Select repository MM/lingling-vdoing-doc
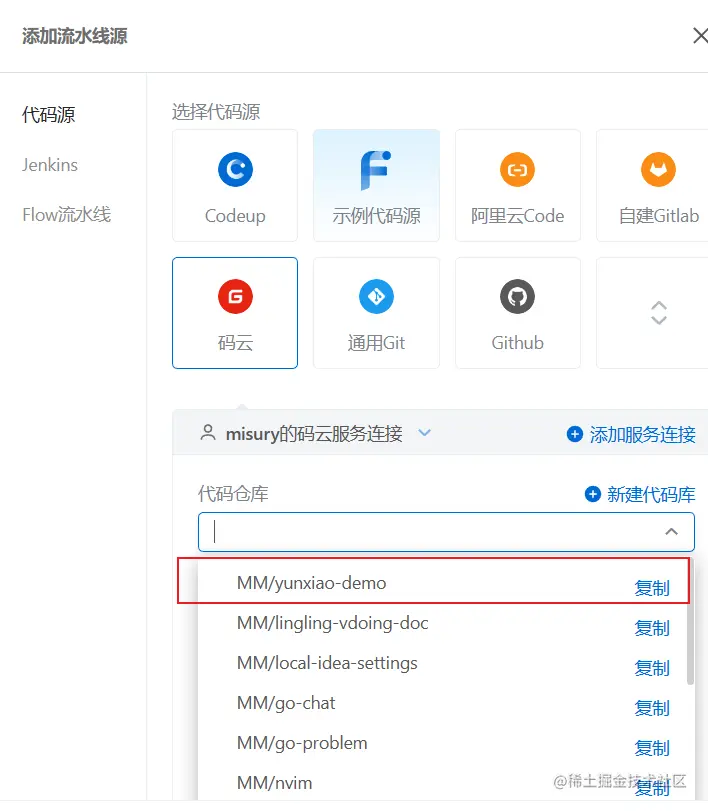 coord(333,623)
